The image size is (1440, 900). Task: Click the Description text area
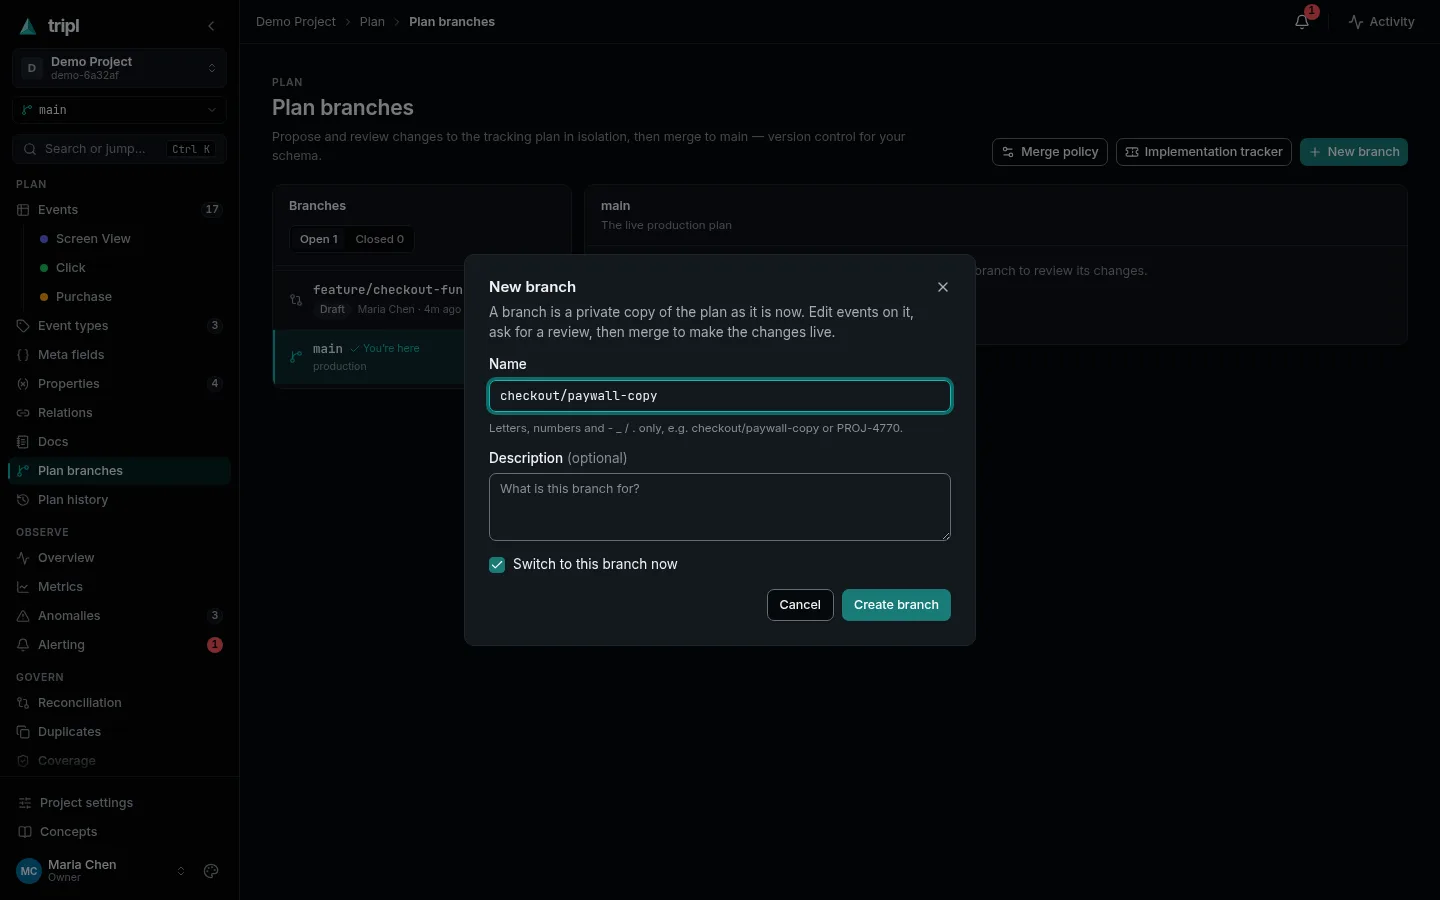[x=720, y=507]
